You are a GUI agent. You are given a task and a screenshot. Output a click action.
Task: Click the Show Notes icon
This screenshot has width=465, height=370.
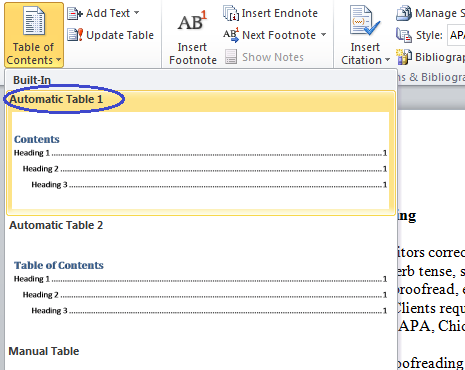[x=231, y=57]
